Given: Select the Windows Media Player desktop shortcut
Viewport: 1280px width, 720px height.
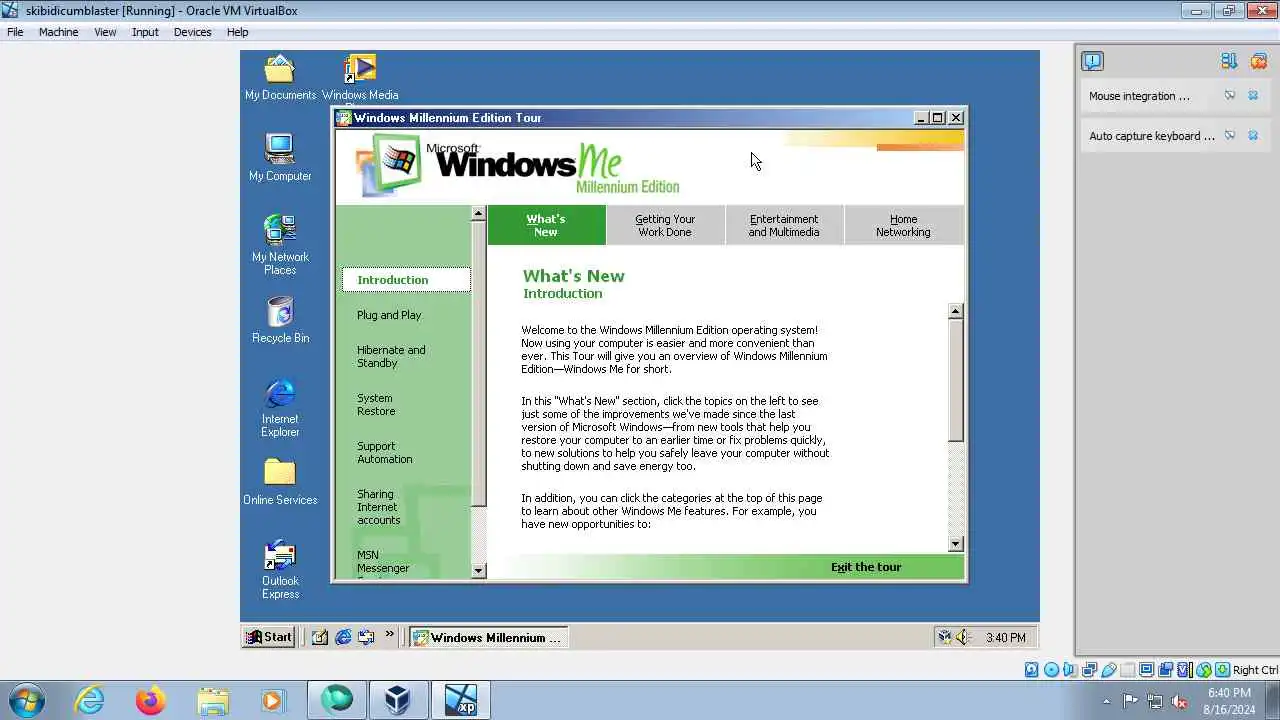Looking at the screenshot, I should pos(360,79).
